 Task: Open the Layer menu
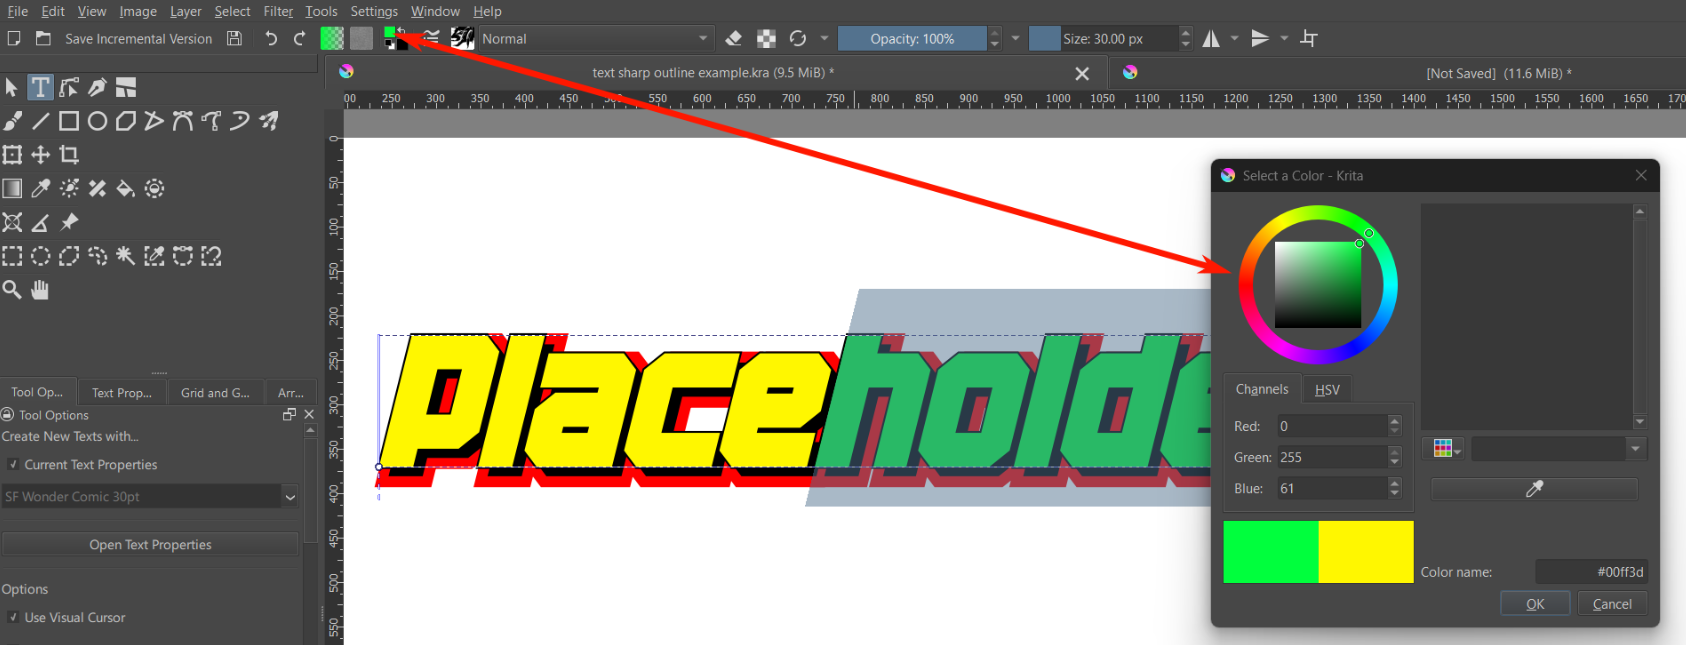(185, 11)
